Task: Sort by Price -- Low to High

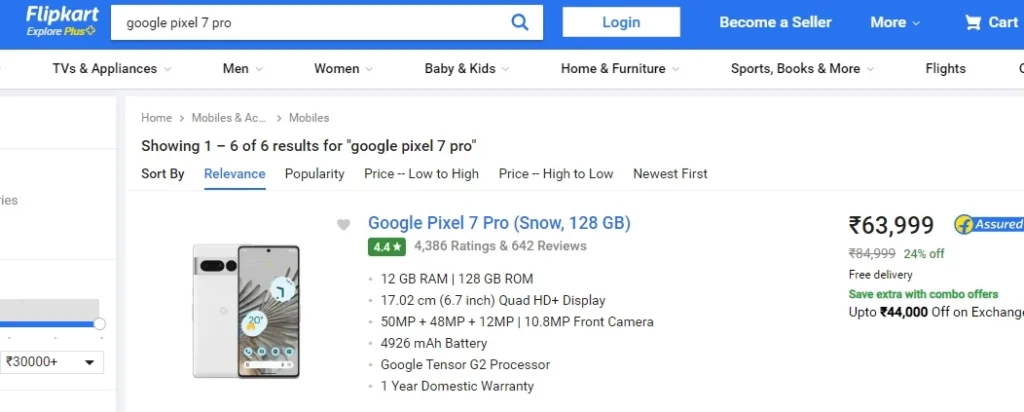Action: (x=421, y=174)
